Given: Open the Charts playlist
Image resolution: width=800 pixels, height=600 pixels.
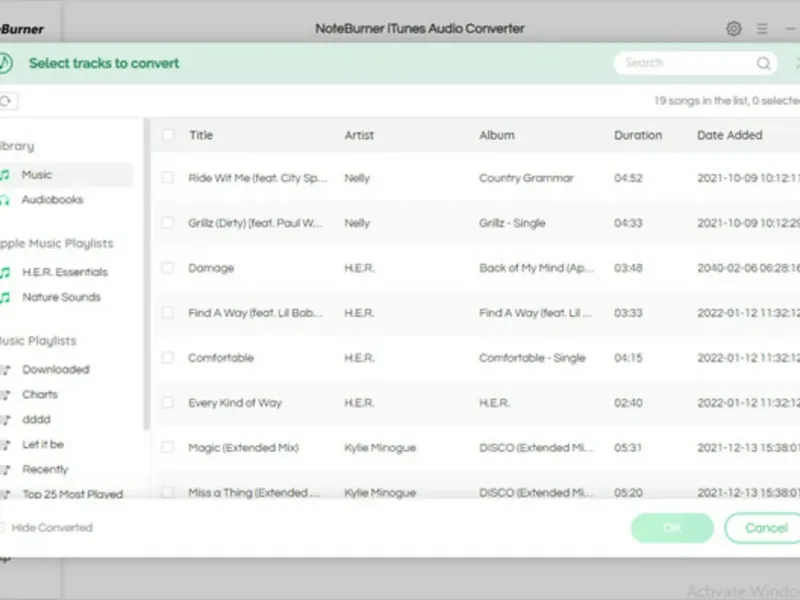Looking at the screenshot, I should 40,395.
